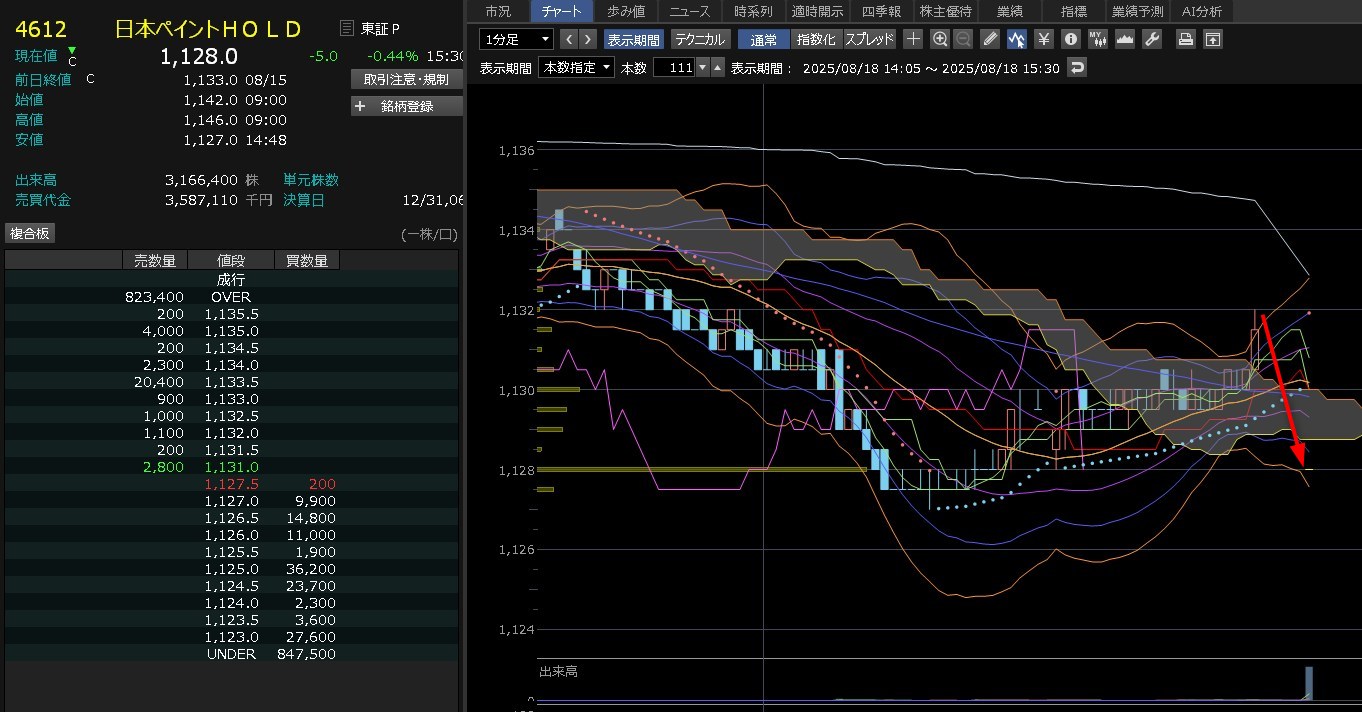The image size is (1362, 712).
Task: Click the area chart icon
Action: pyautogui.click(x=1125, y=39)
